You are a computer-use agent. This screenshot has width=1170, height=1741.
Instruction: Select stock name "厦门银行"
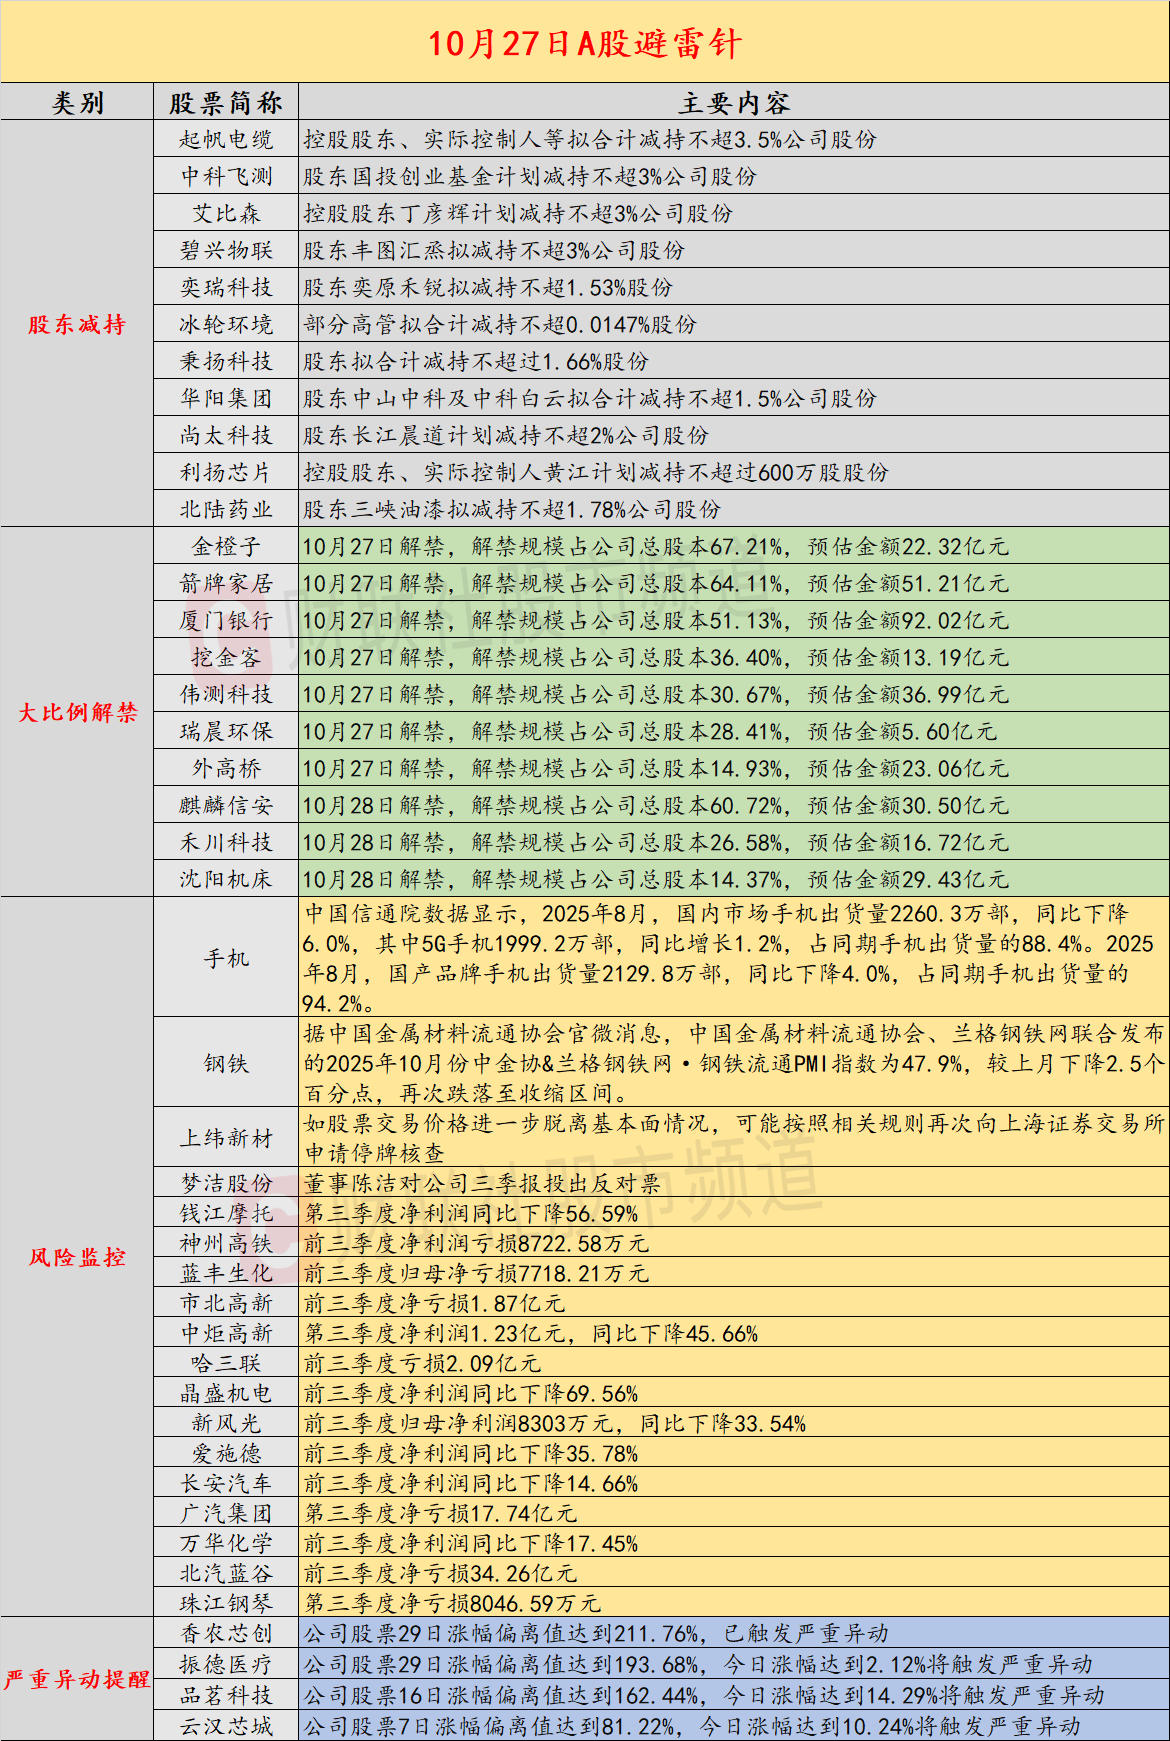coord(226,621)
